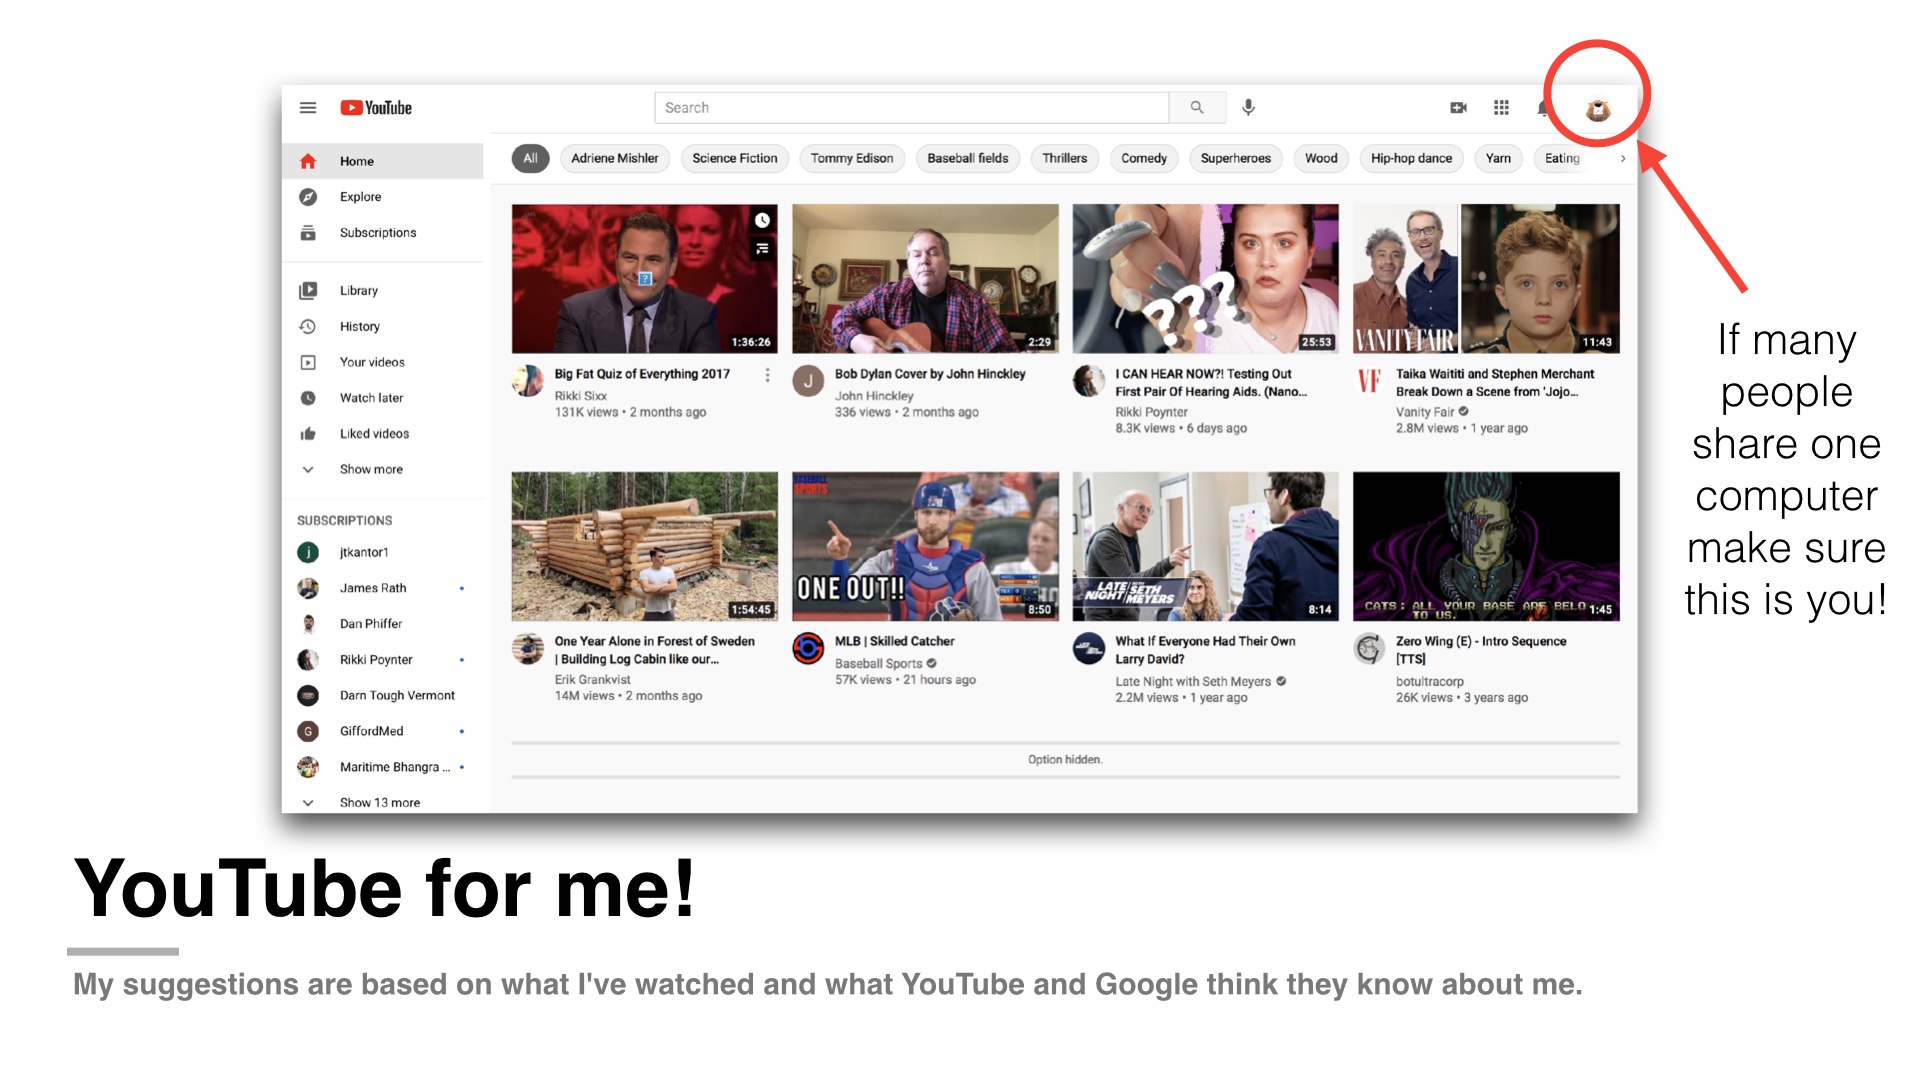Open the hamburger guide menu
The image size is (1920, 1080).
click(x=308, y=108)
